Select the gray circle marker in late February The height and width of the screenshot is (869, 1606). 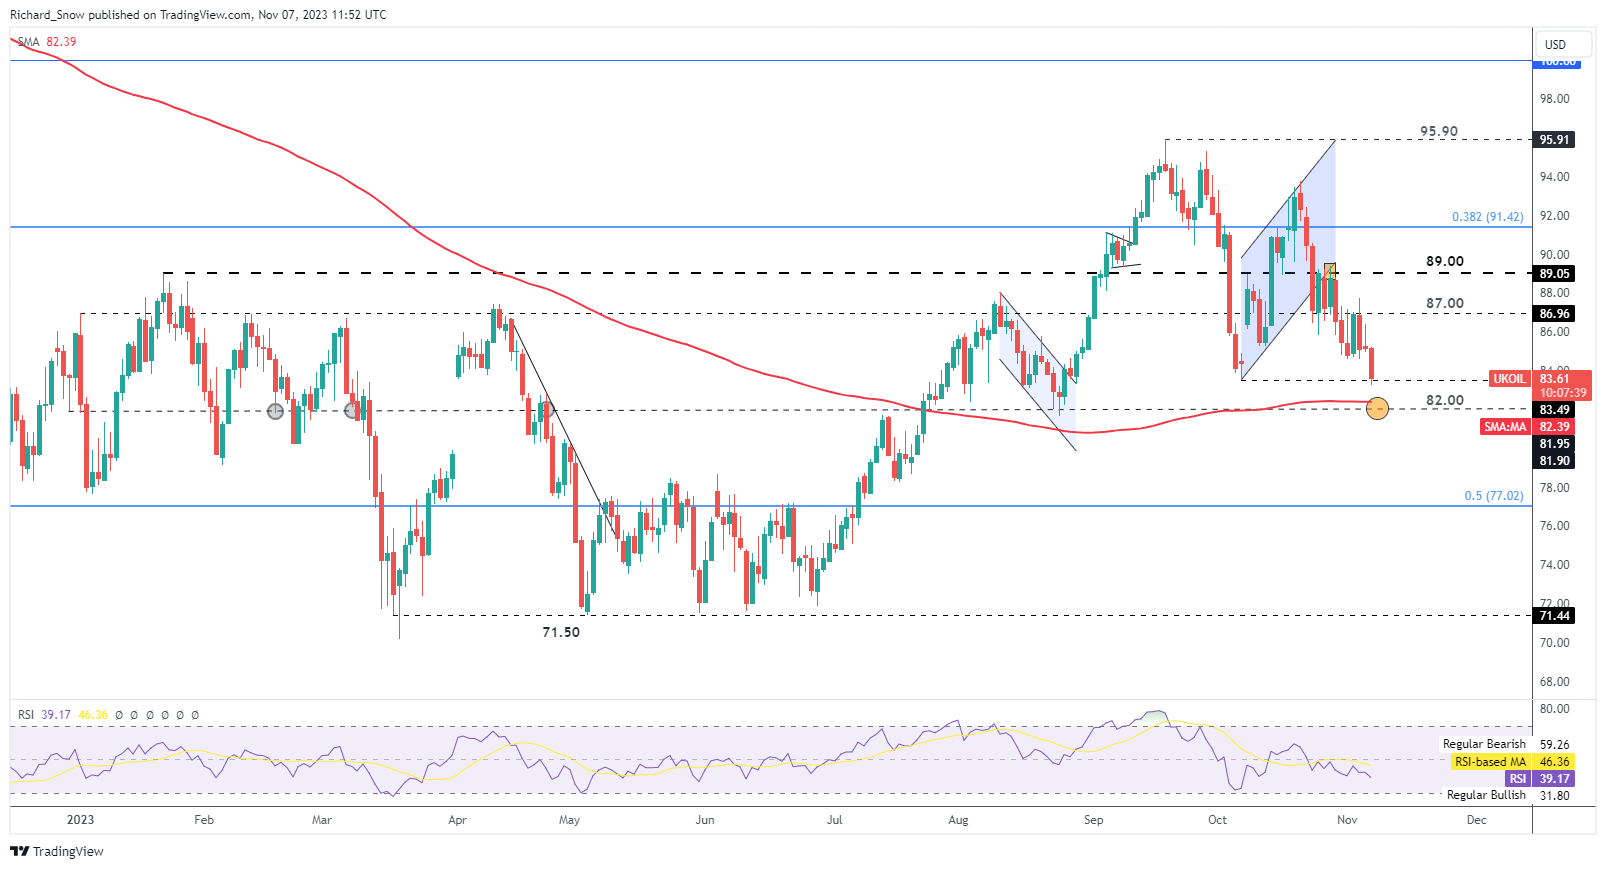tap(275, 411)
